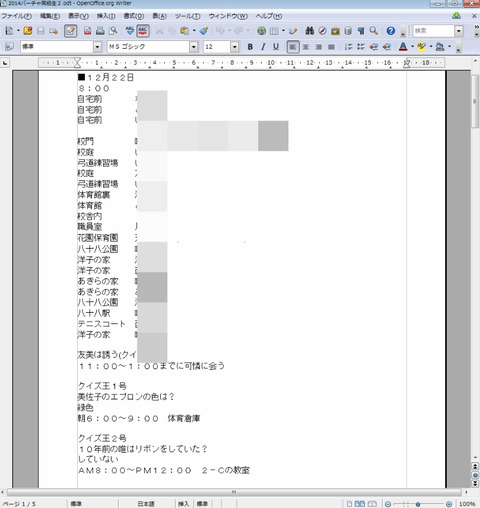Run the Spelling and Grammar check
This screenshot has width=480, height=508.
[x=130, y=31]
